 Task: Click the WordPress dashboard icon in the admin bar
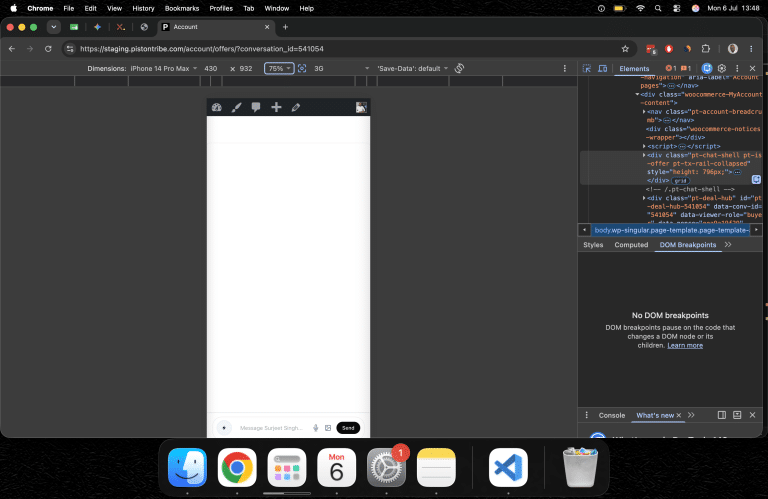point(216,107)
